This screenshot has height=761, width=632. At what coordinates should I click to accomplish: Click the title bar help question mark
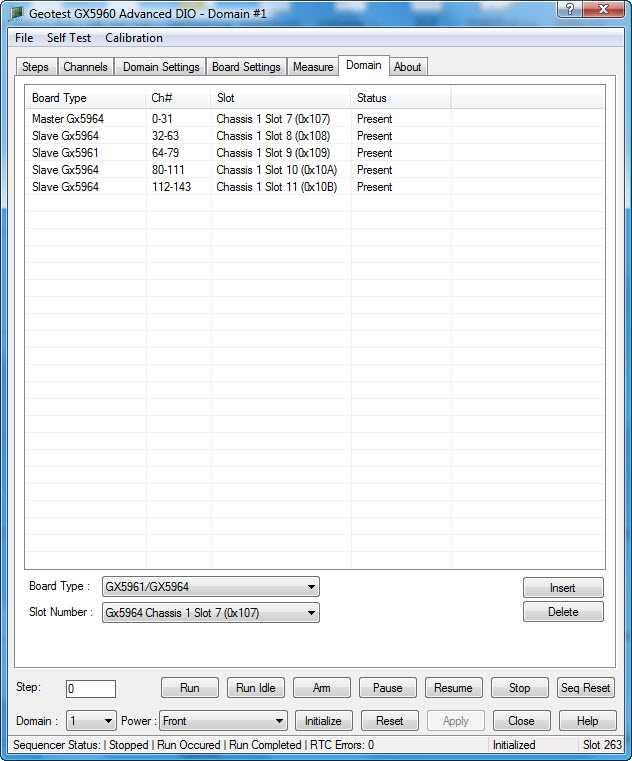[x=570, y=9]
